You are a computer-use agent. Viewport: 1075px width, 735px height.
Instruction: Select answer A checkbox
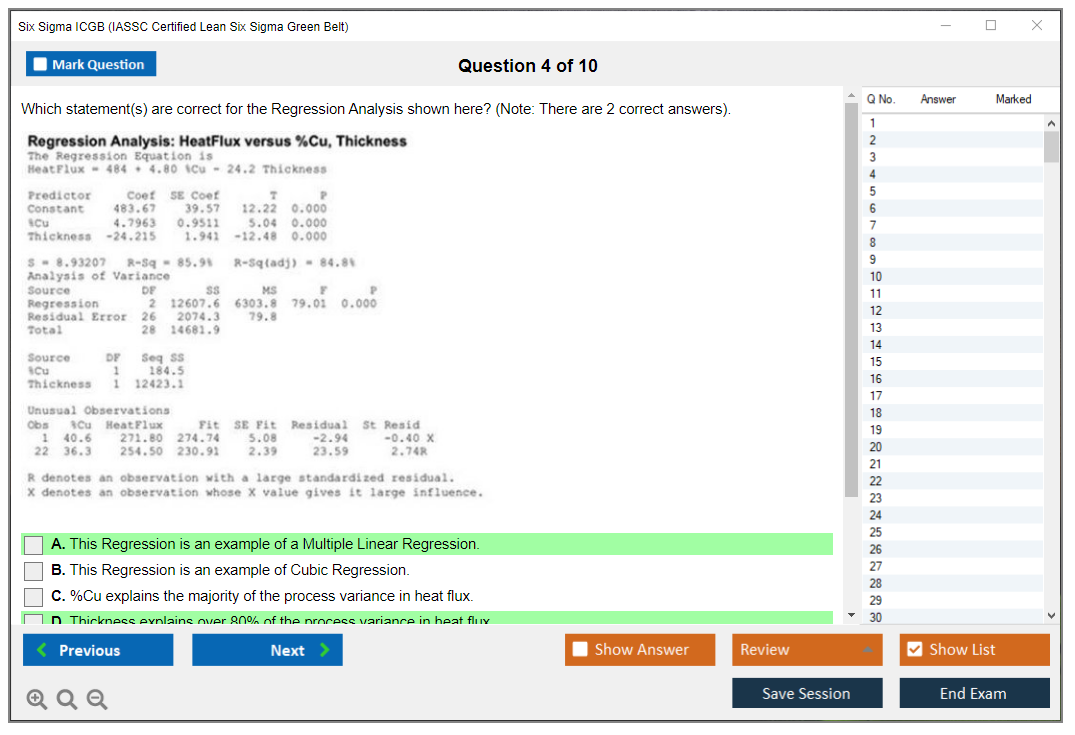[34, 545]
